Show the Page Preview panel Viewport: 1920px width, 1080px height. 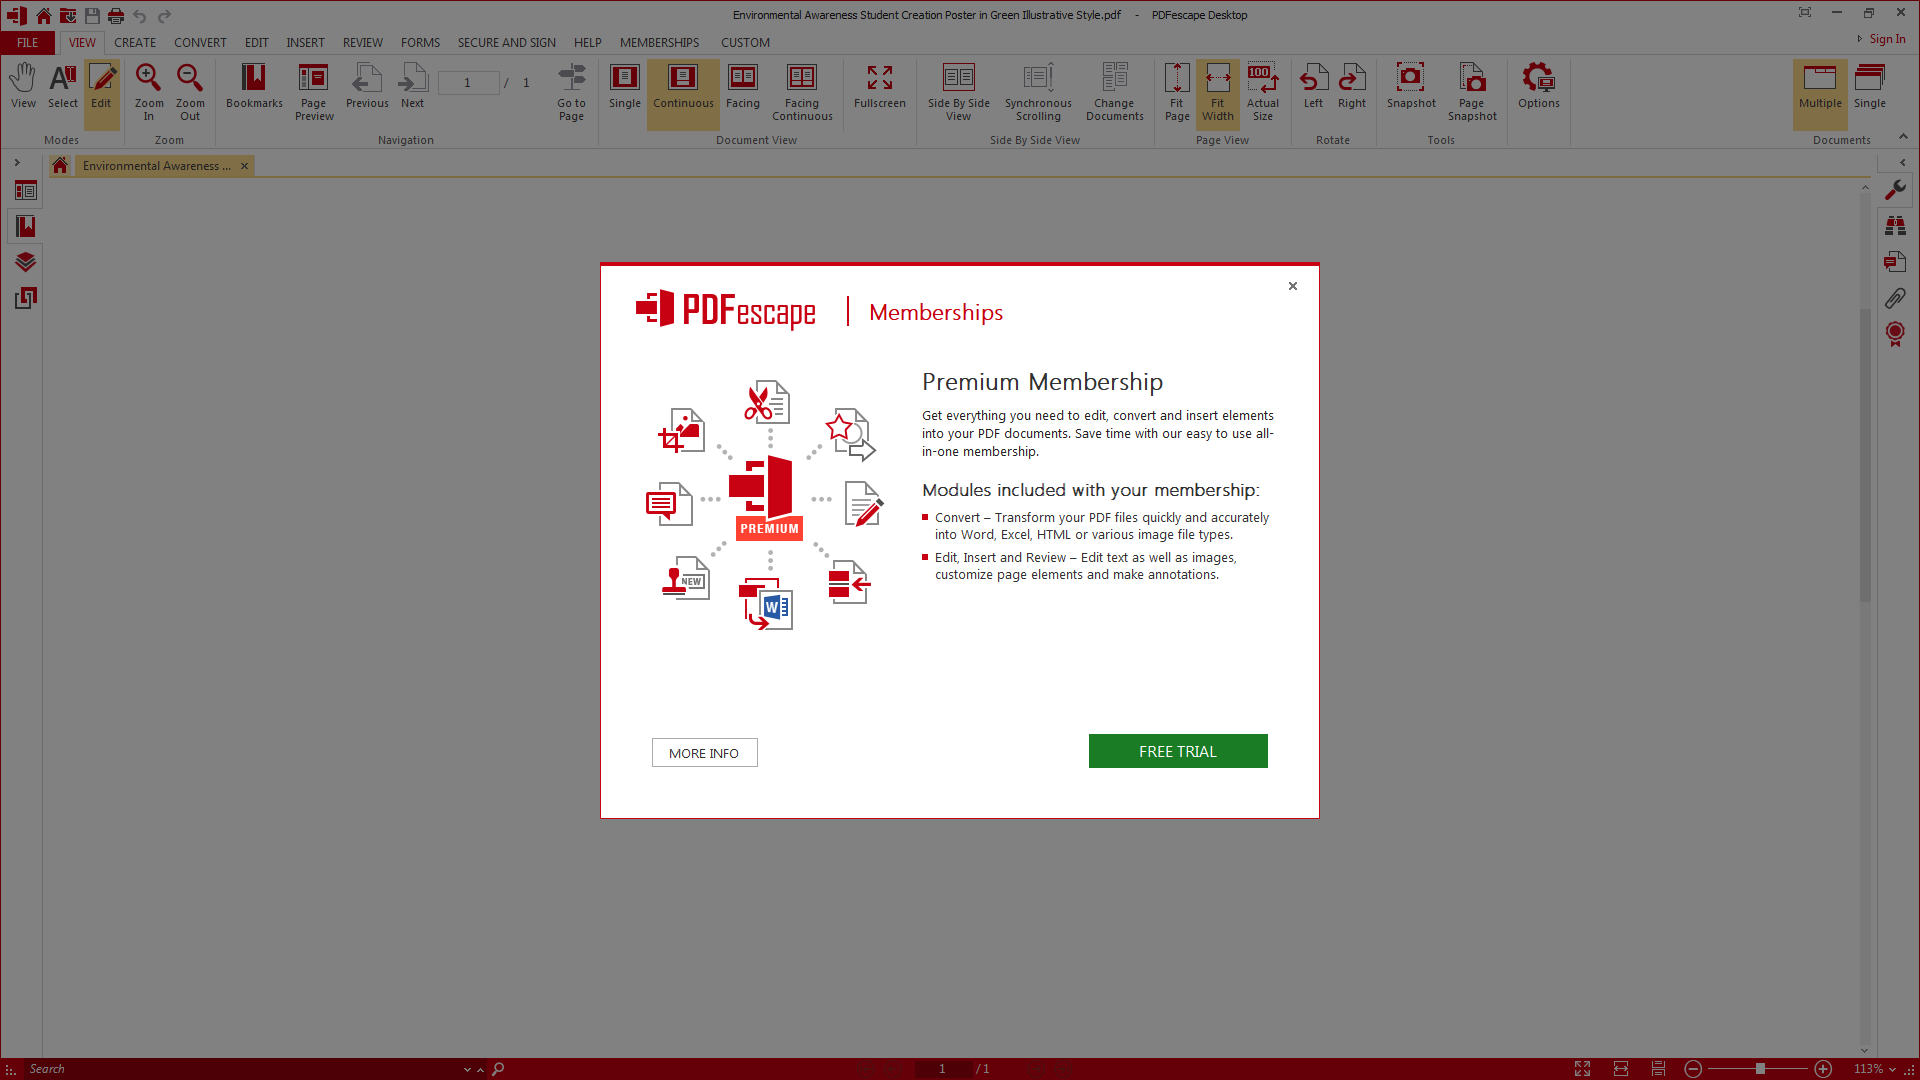(314, 92)
